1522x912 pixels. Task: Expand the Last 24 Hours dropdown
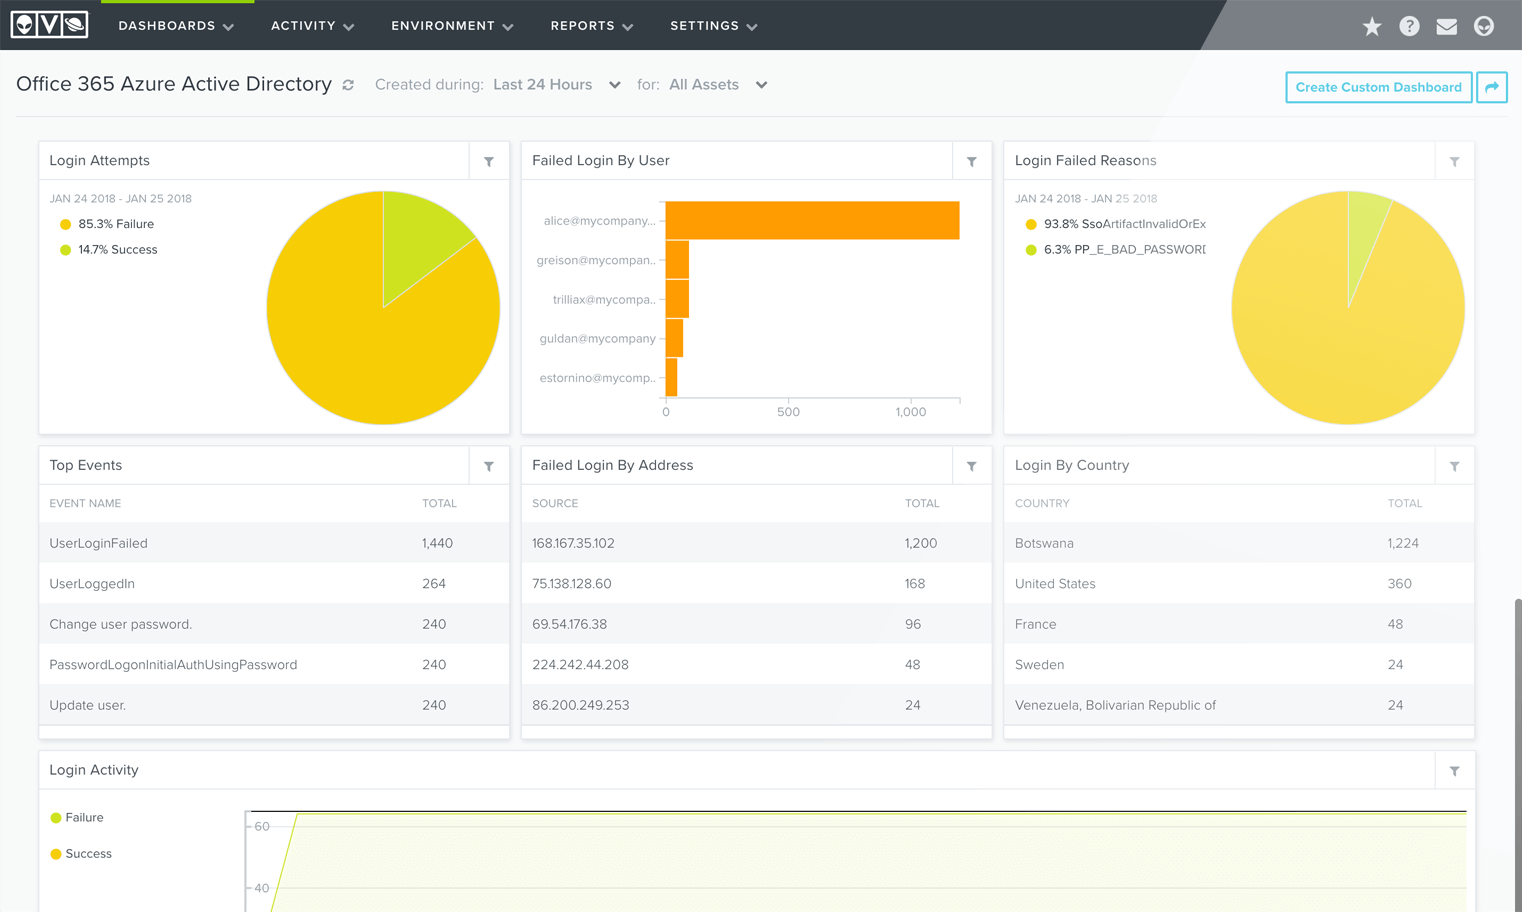557,85
